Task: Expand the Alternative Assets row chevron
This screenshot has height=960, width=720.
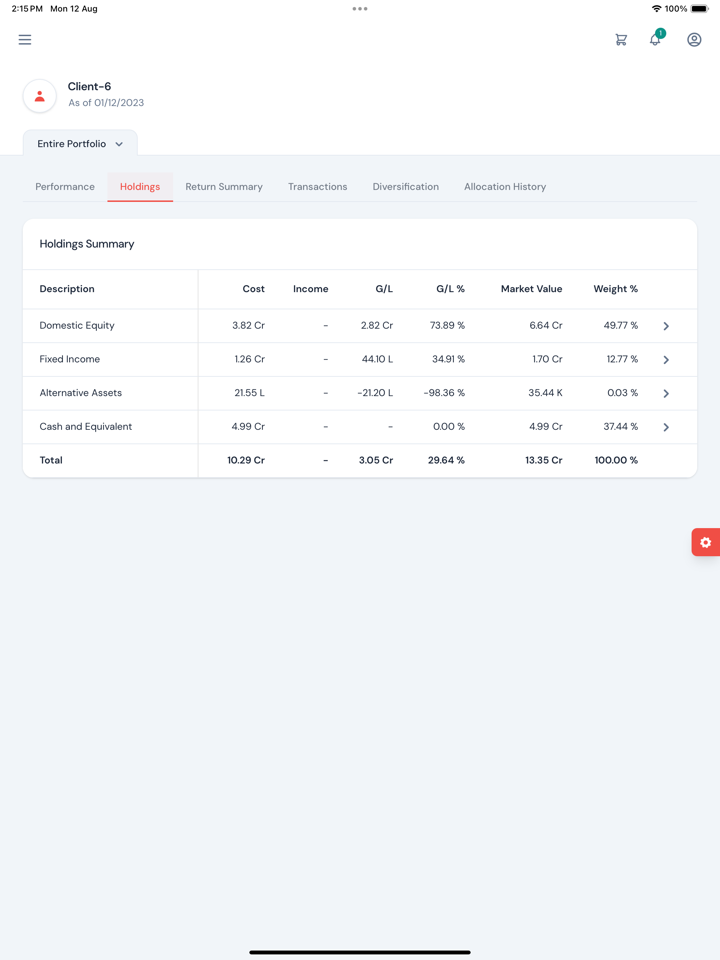Action: click(666, 393)
